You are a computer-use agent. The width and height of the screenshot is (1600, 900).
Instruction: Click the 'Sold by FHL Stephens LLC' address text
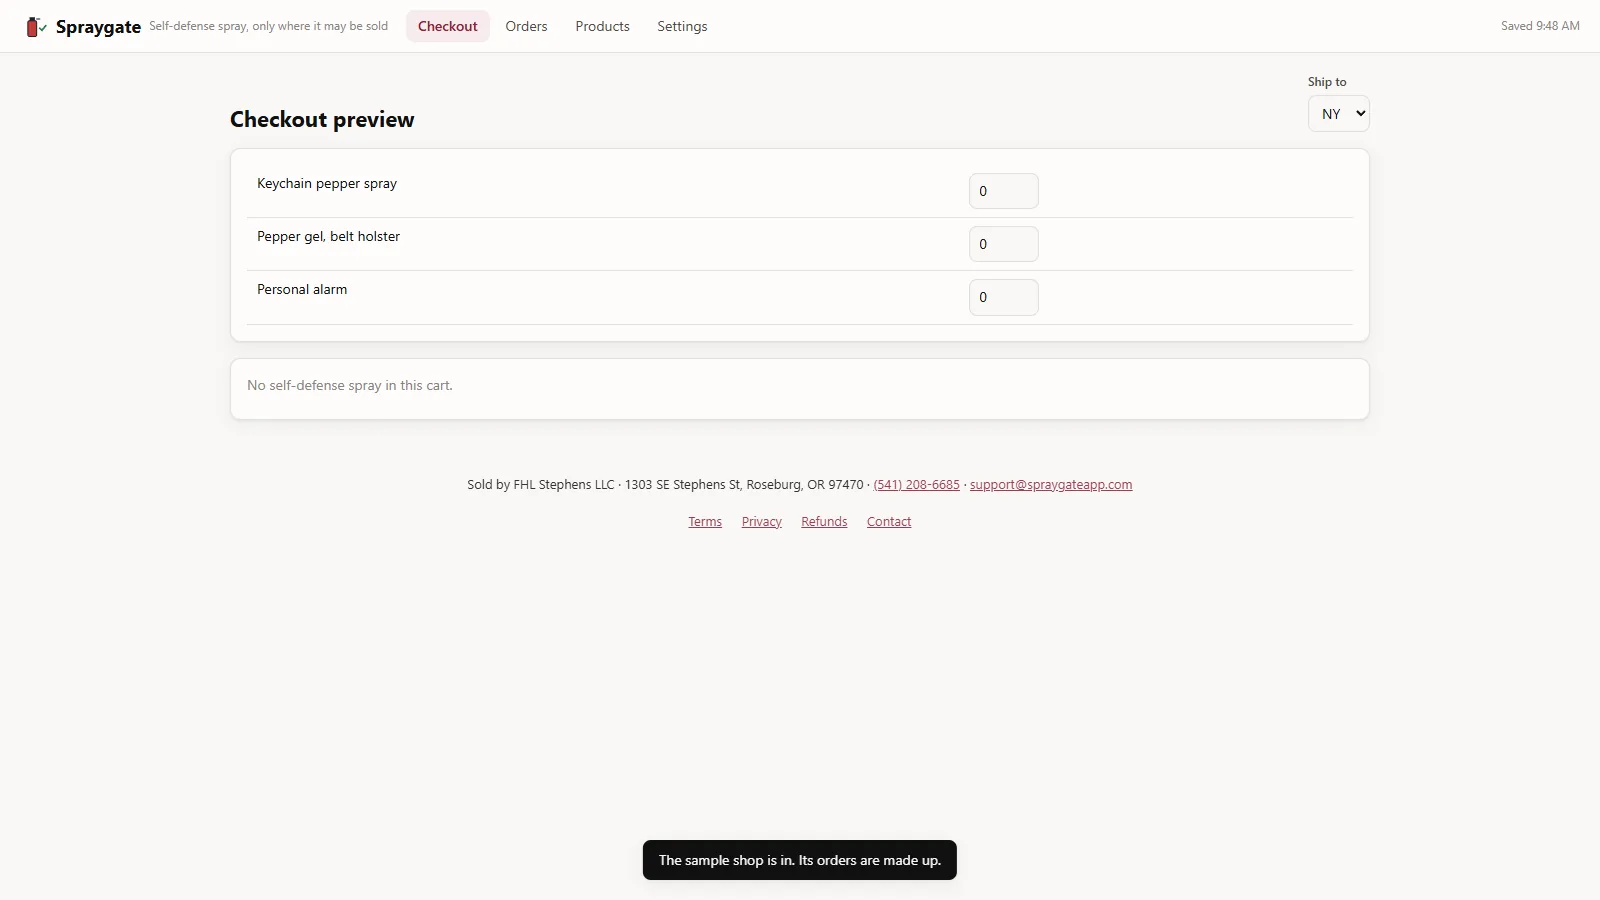(665, 485)
